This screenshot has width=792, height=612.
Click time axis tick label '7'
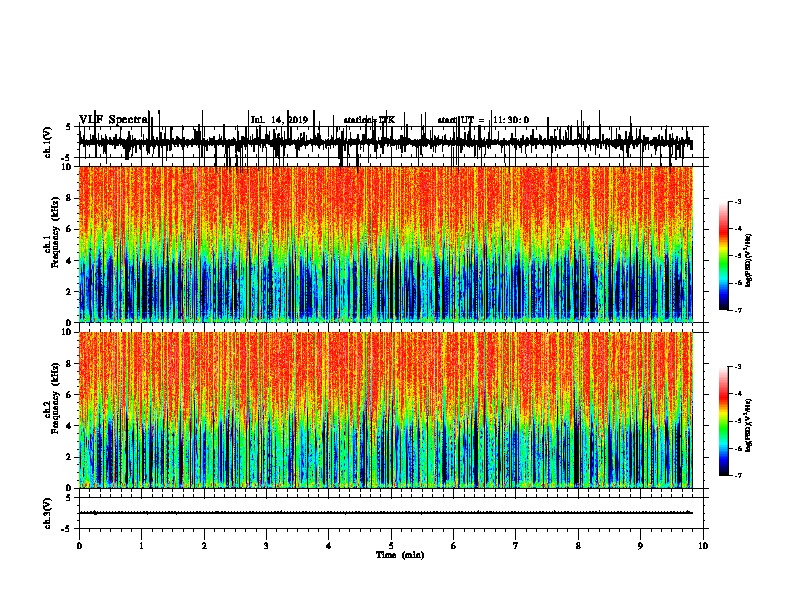(x=516, y=546)
